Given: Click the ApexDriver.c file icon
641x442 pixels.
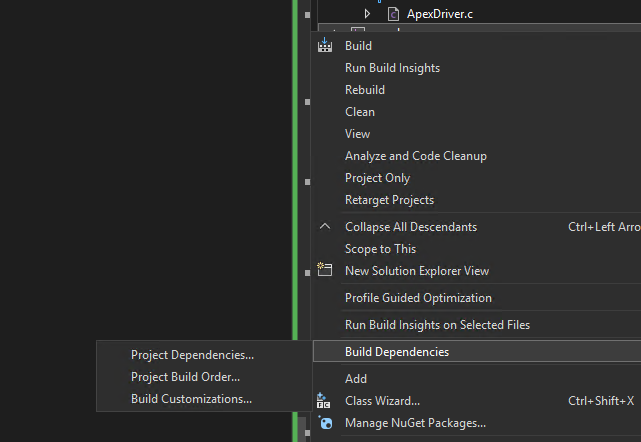Looking at the screenshot, I should coord(393,14).
